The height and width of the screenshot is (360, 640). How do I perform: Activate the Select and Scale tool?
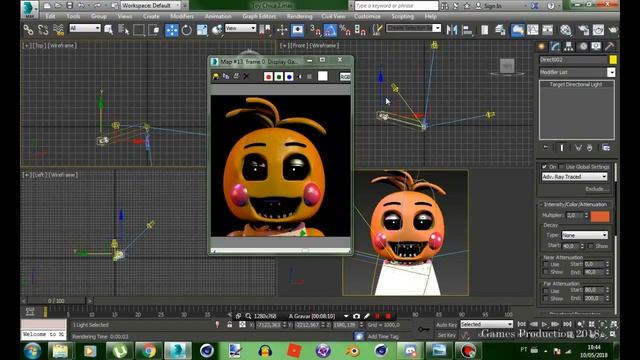202,30
